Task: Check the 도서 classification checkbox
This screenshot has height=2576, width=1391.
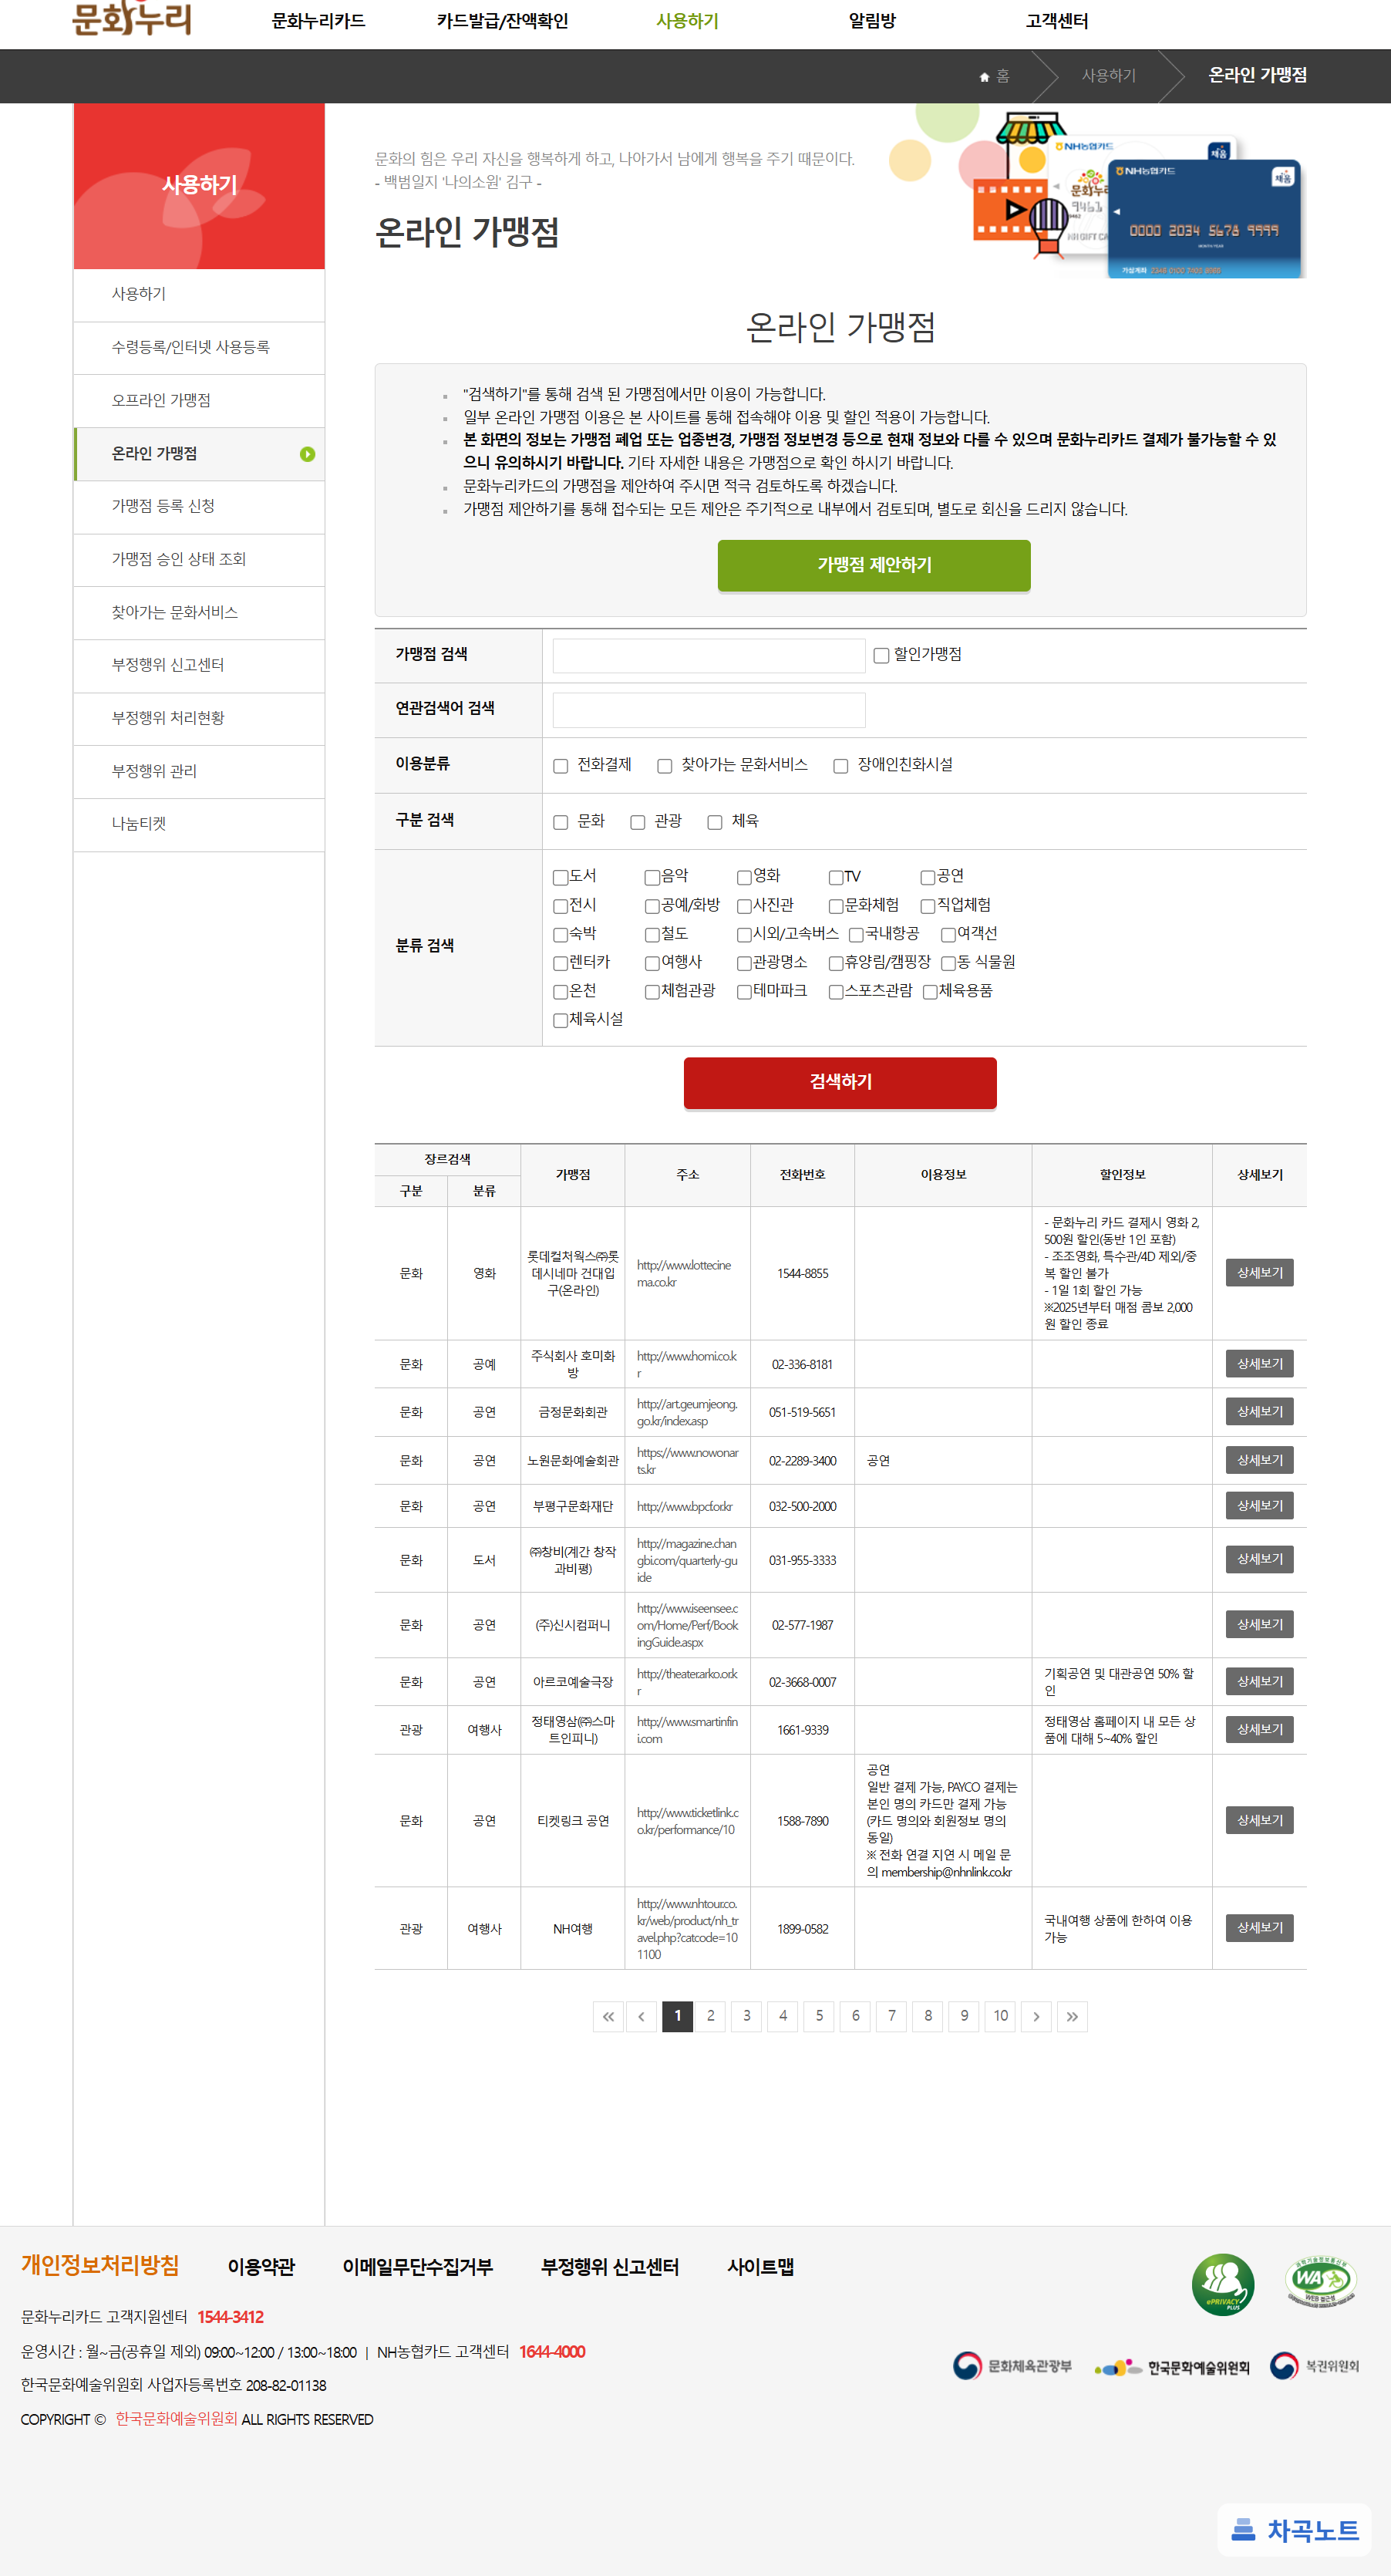Action: click(561, 877)
